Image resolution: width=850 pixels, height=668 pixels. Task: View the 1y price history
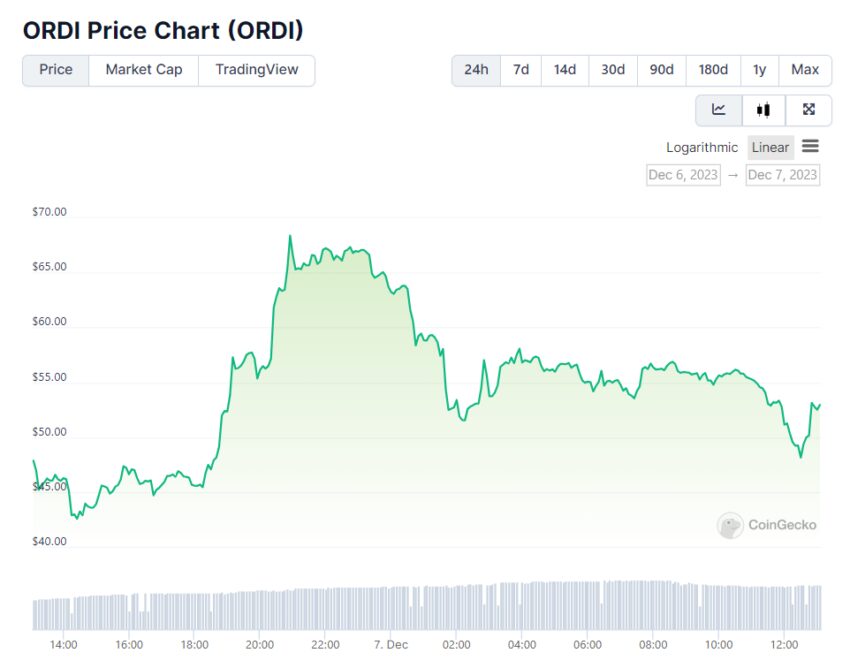759,70
